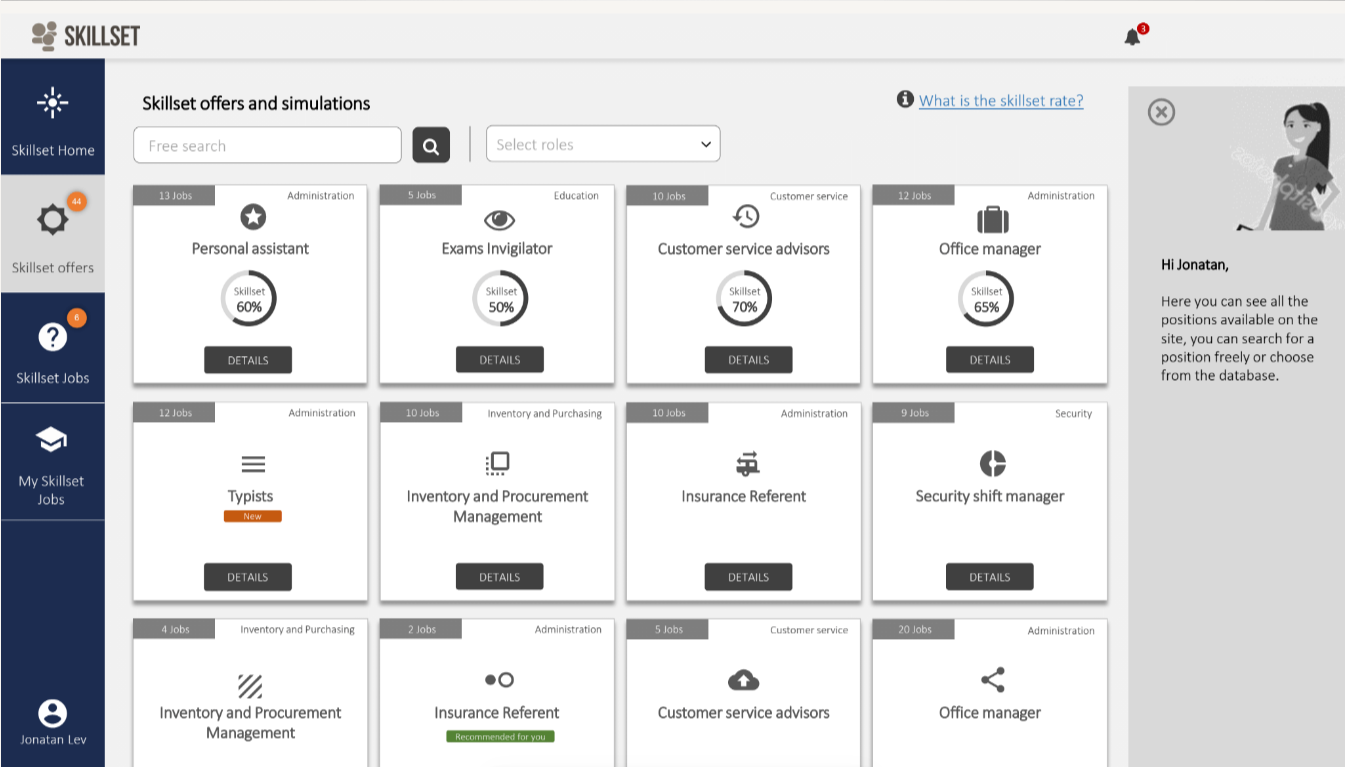Click the Typists card title
The height and width of the screenshot is (767, 1345).
point(250,496)
